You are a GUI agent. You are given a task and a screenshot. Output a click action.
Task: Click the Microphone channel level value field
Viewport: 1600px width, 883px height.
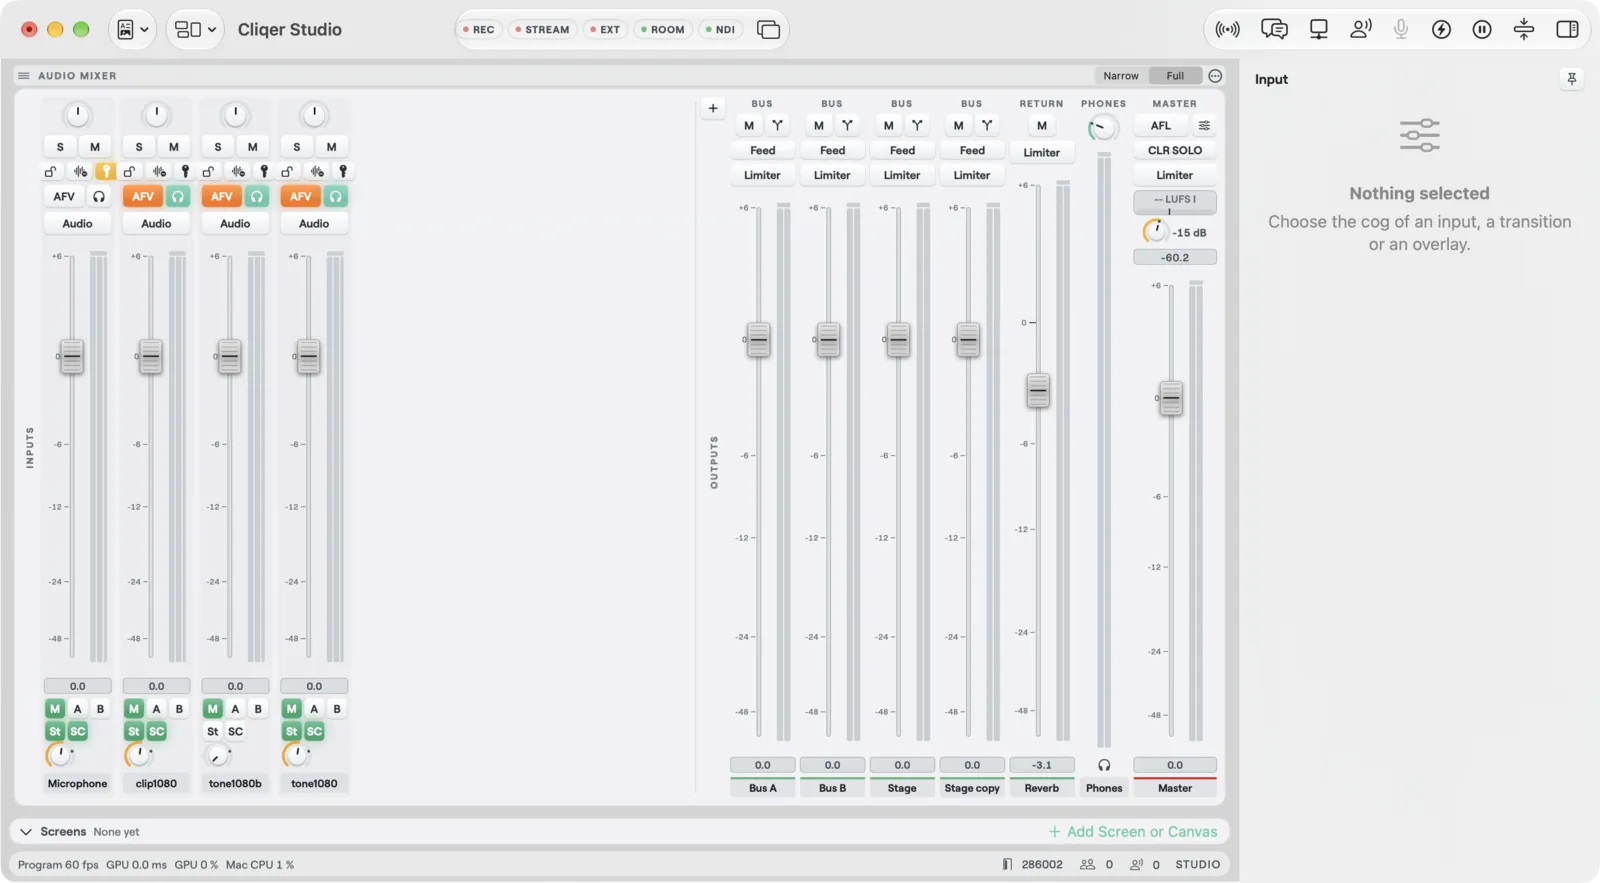pos(77,686)
